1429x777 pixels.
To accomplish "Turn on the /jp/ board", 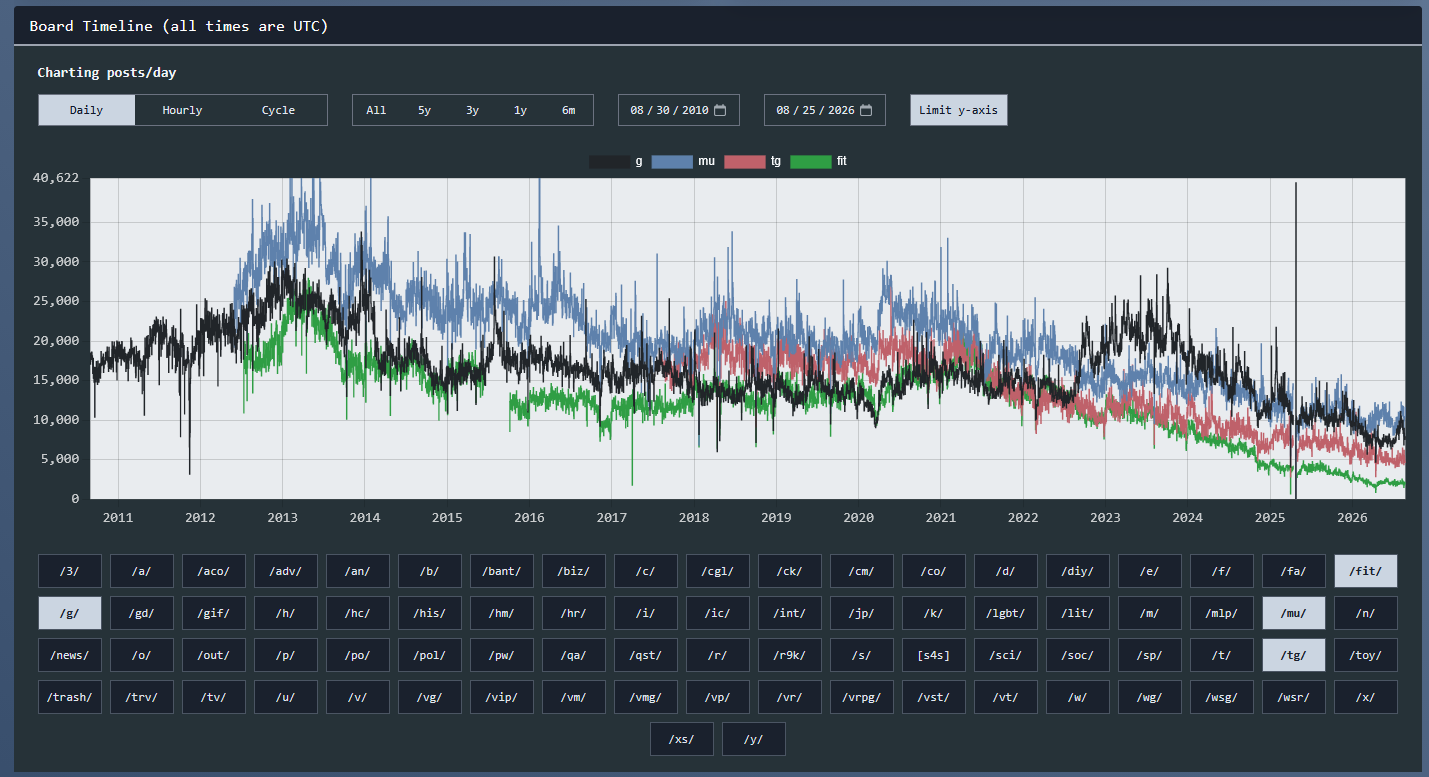I will tap(861, 613).
